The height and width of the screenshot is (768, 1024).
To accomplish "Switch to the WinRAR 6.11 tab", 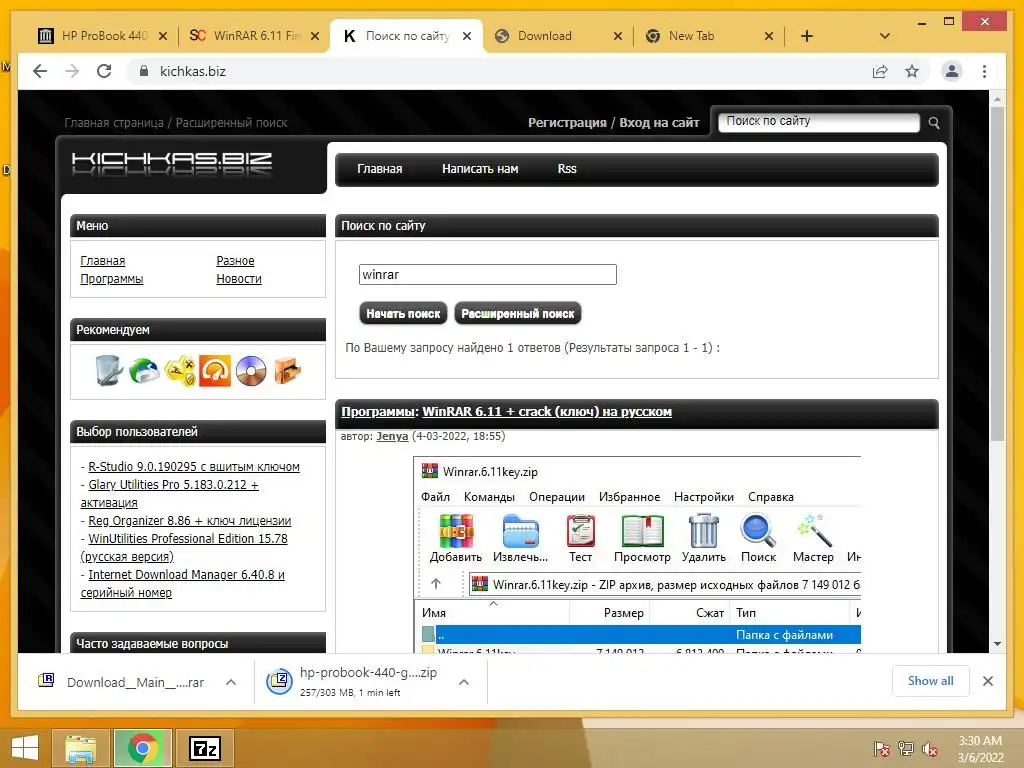I will [x=255, y=36].
